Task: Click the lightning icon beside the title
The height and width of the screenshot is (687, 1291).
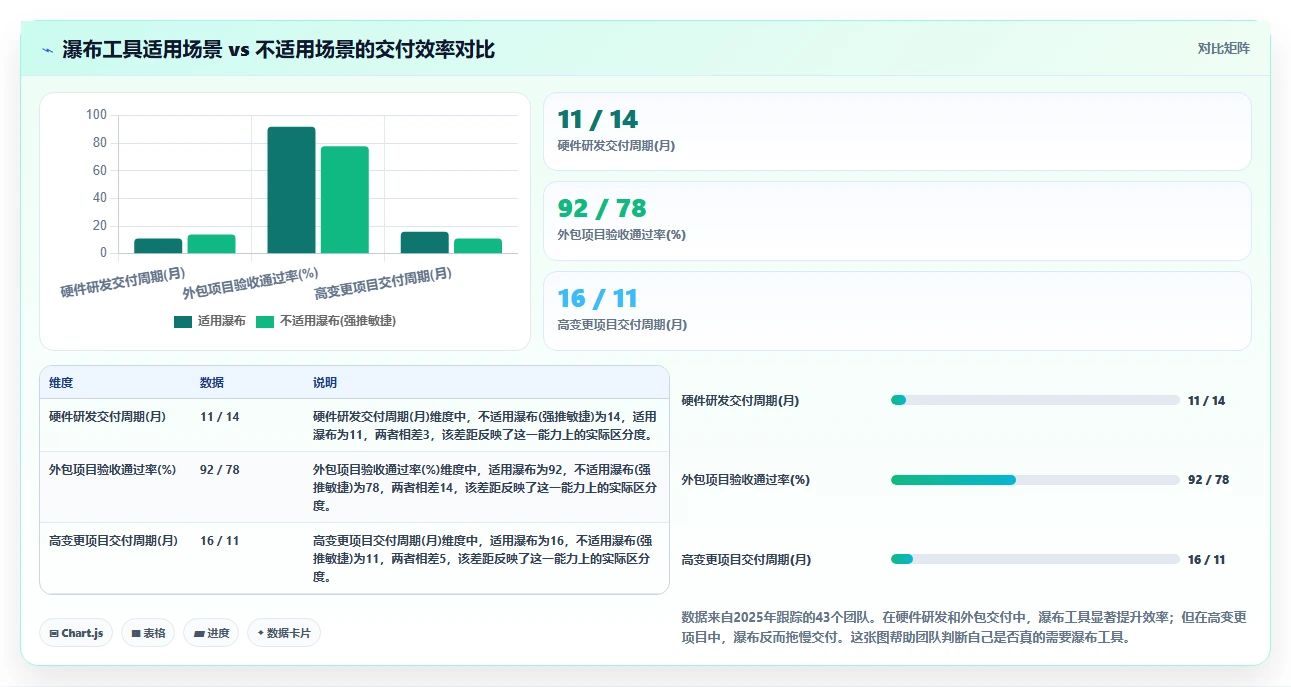Action: 47,50
